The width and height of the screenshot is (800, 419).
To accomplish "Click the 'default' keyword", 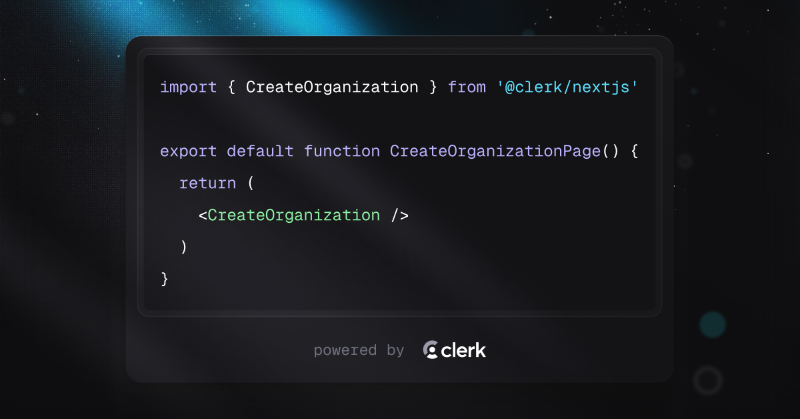I will click(260, 151).
